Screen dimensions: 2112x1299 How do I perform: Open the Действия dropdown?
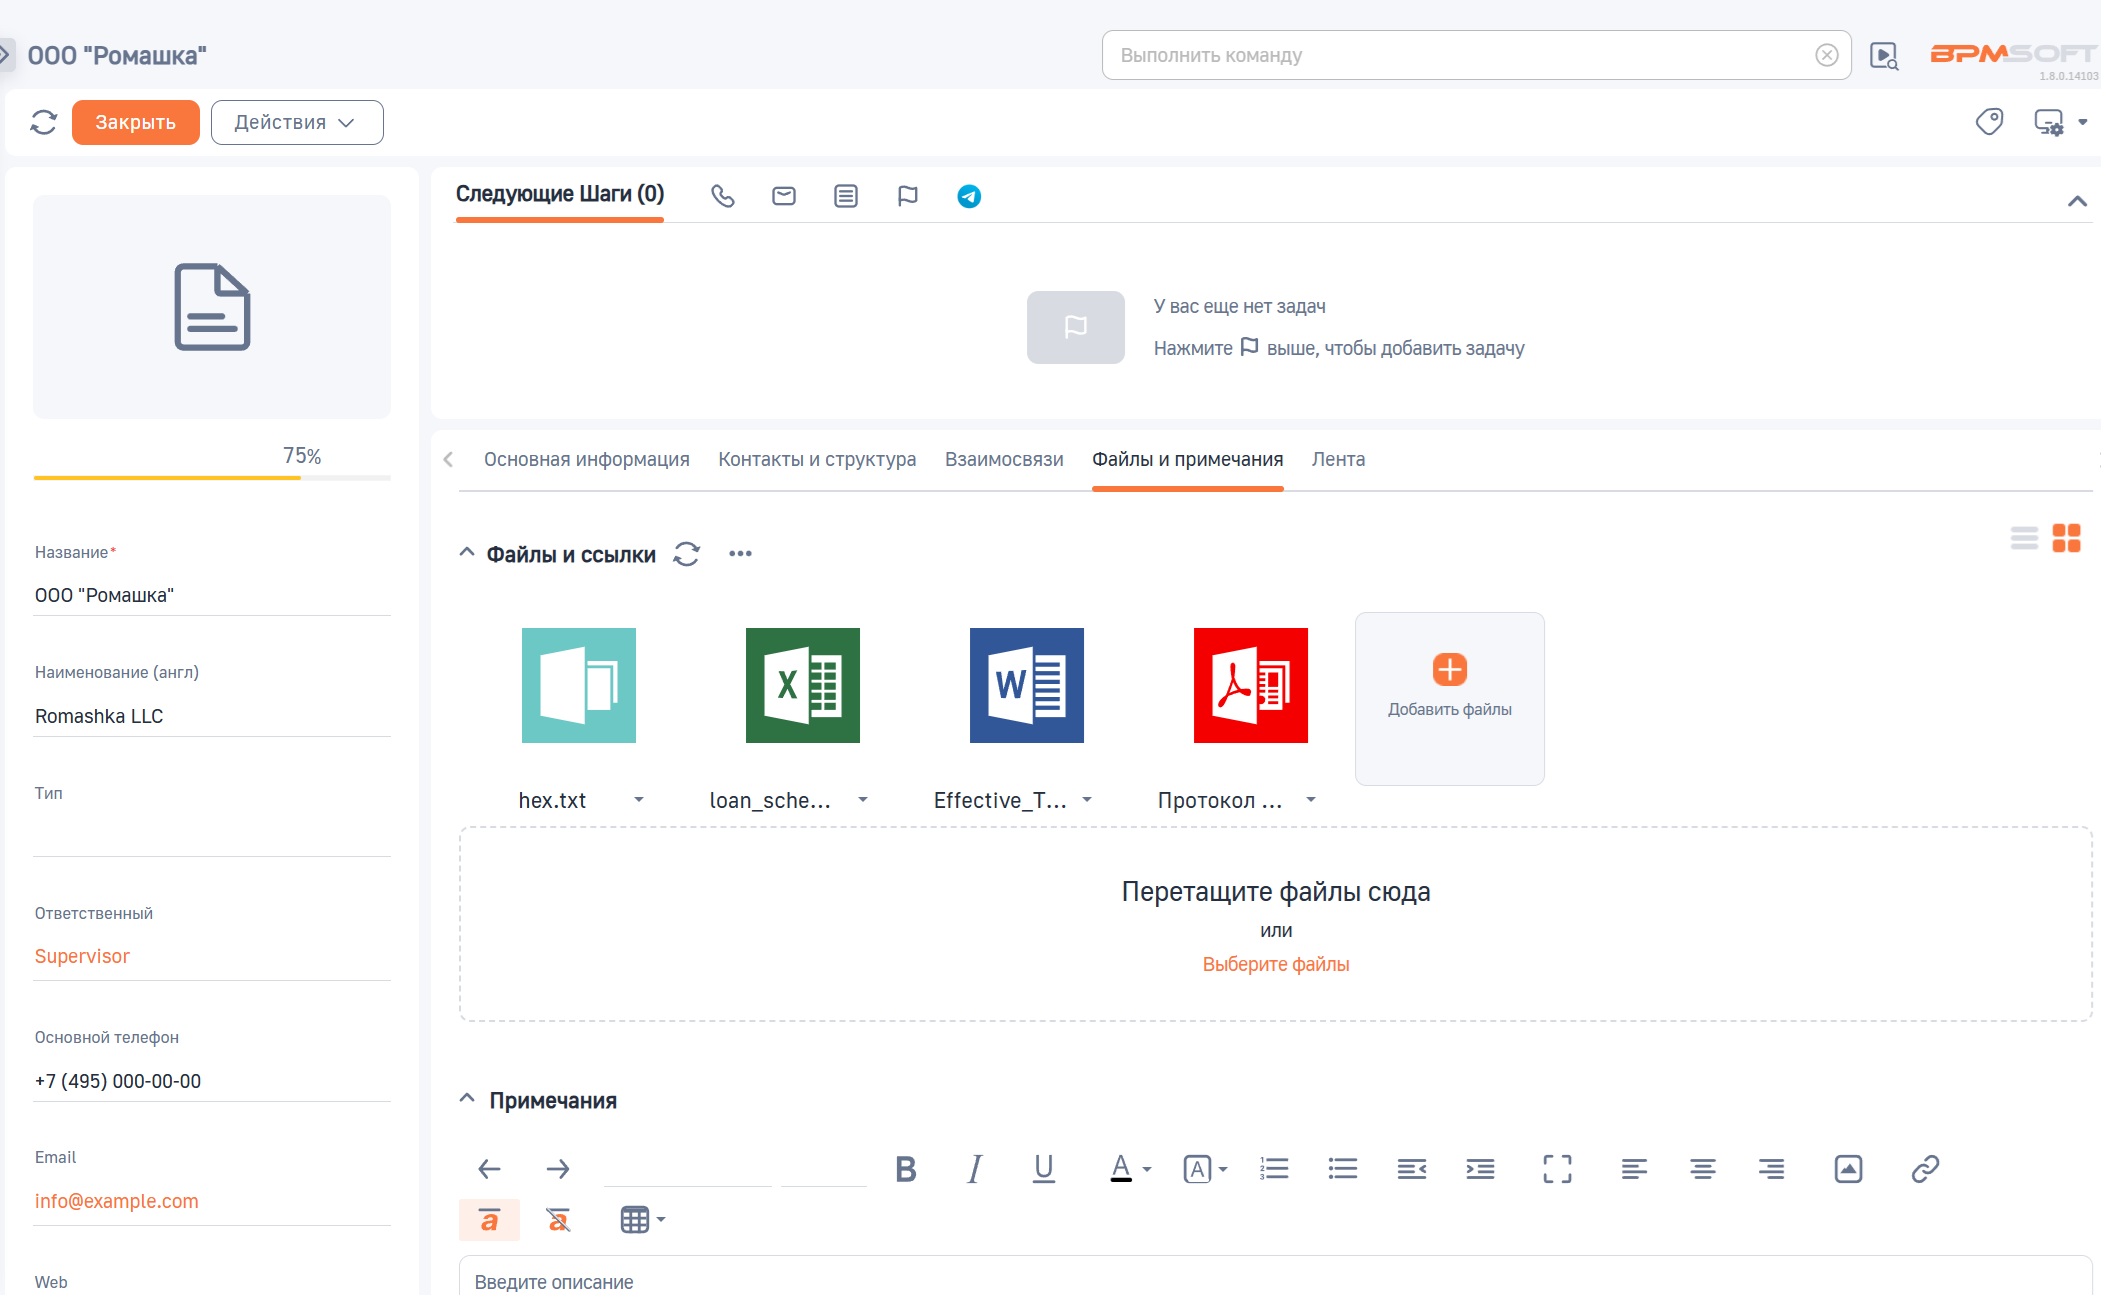coord(295,121)
